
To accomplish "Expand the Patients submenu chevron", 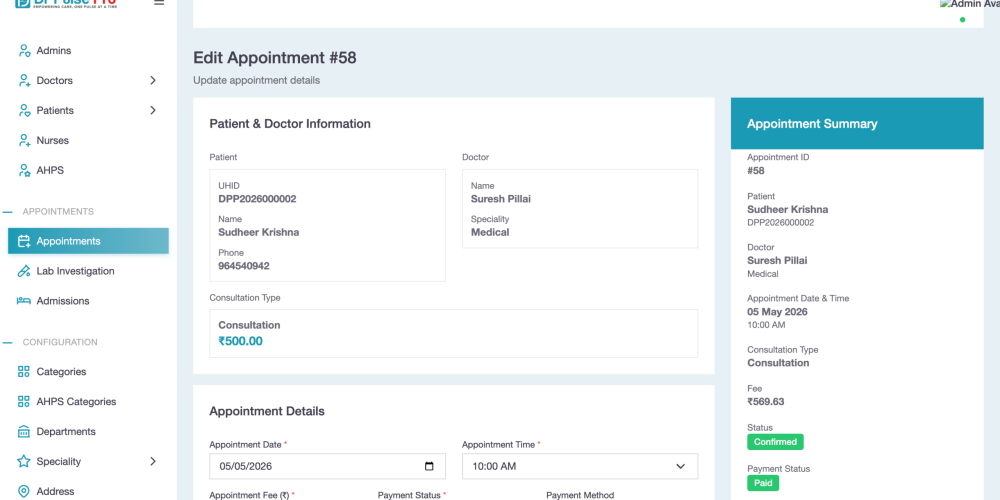I will coord(152,110).
